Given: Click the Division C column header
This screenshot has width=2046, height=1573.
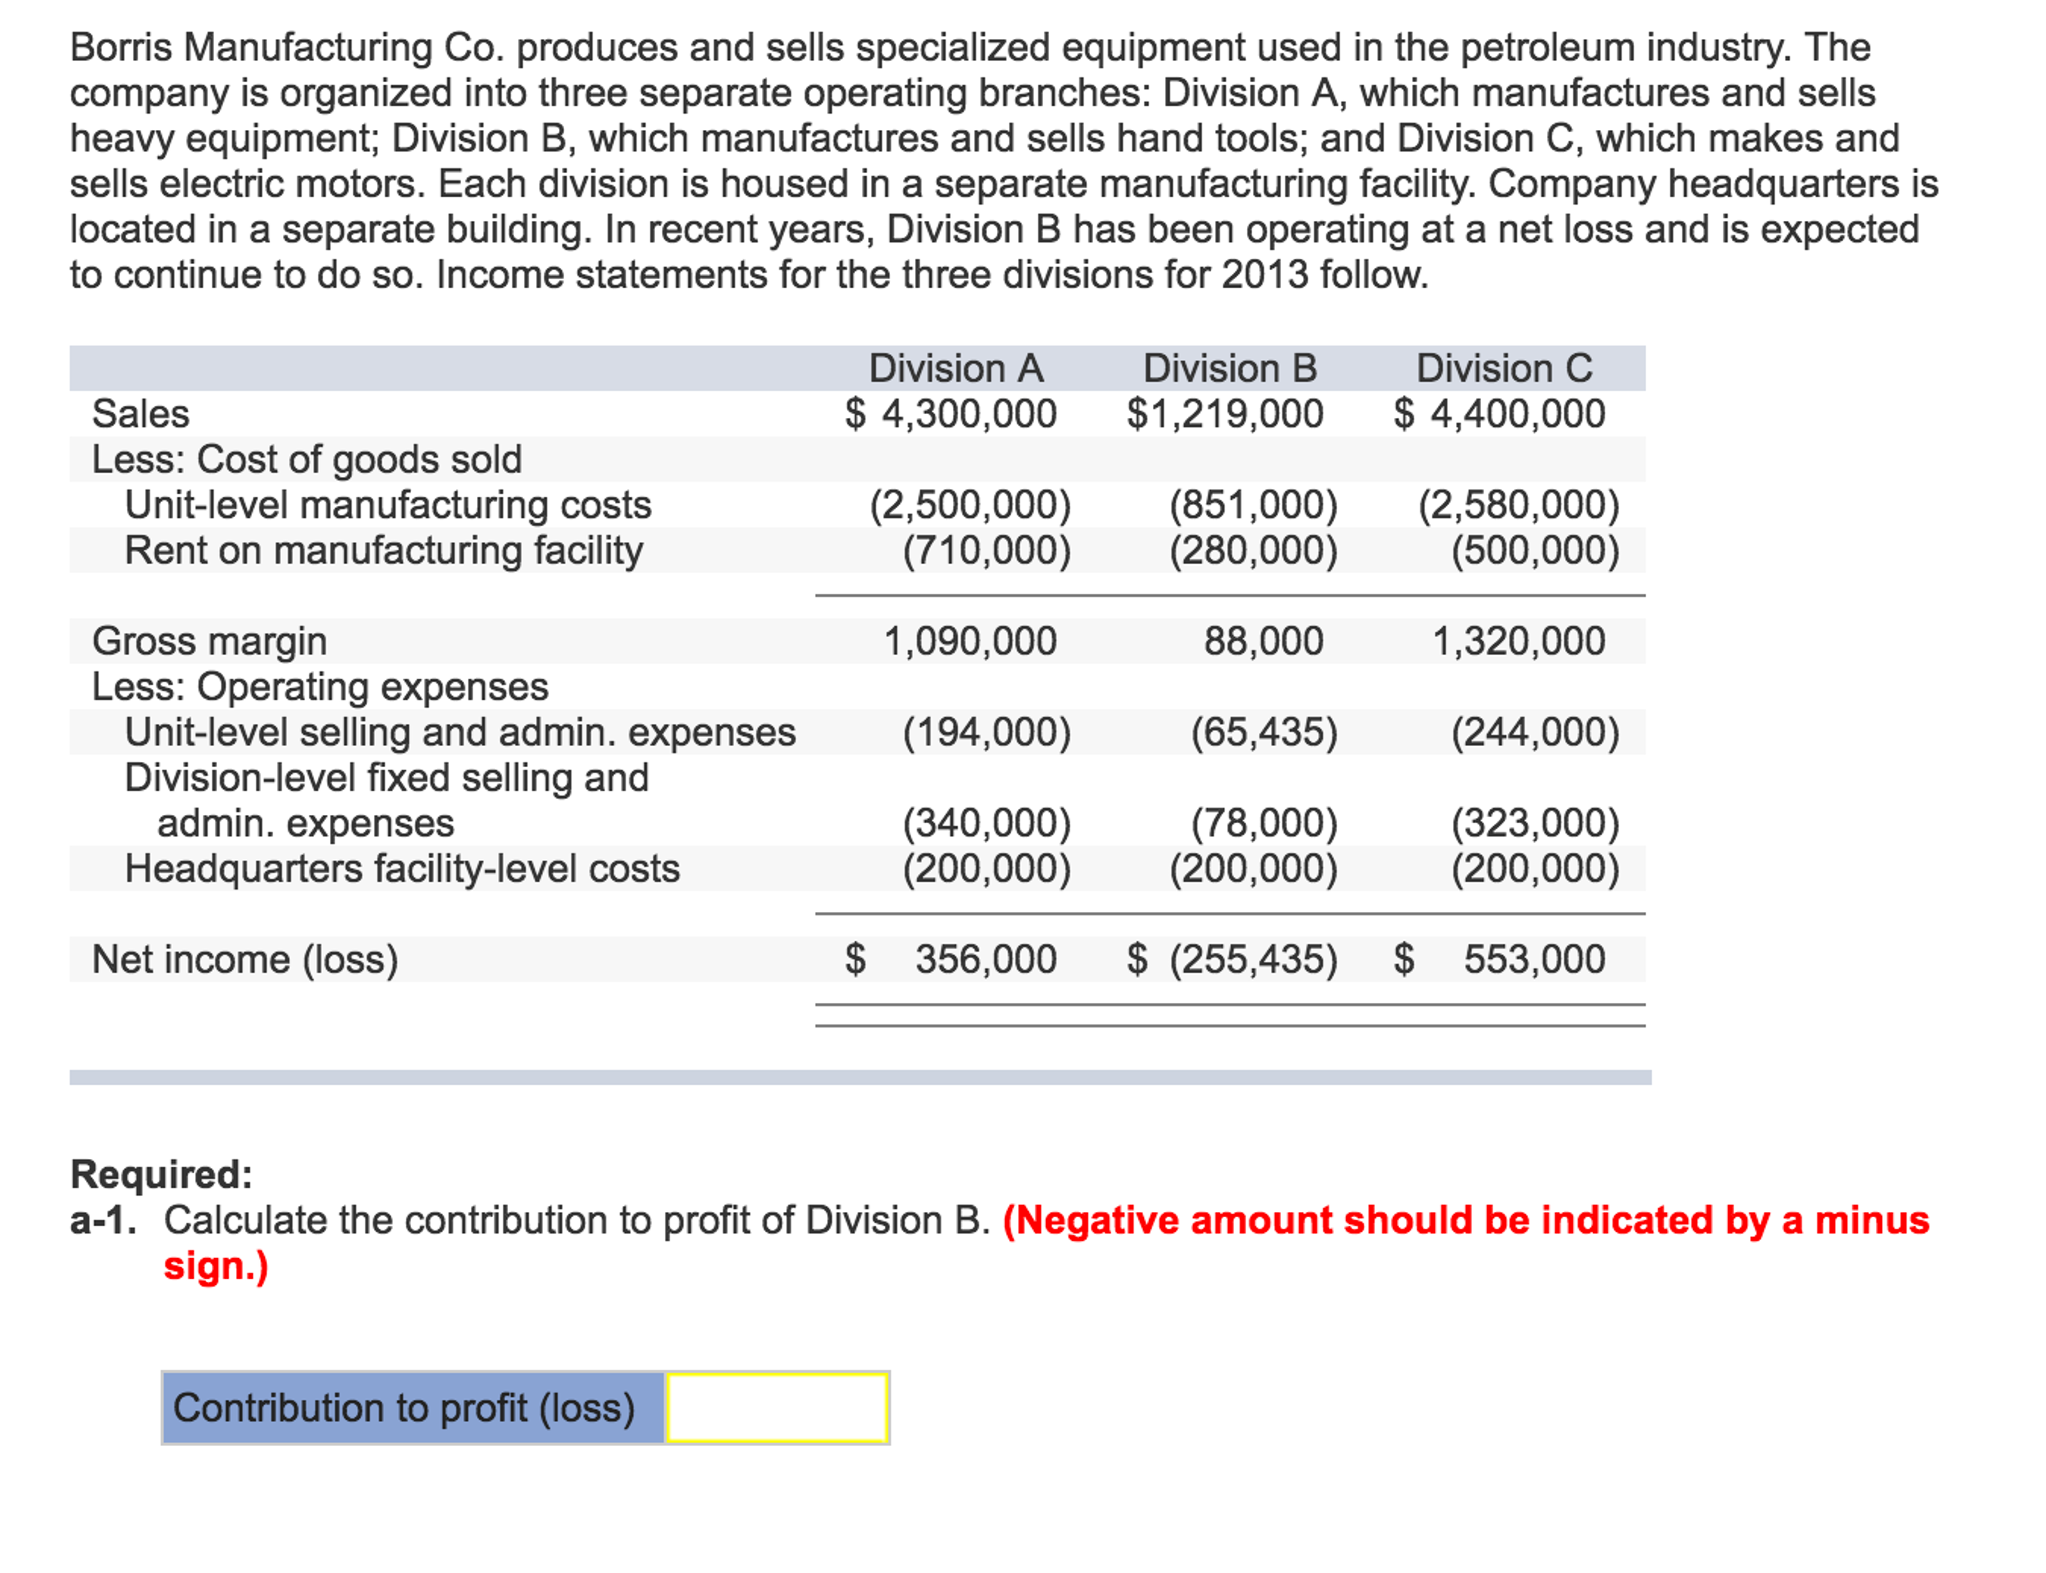Looking at the screenshot, I should (x=1503, y=368).
